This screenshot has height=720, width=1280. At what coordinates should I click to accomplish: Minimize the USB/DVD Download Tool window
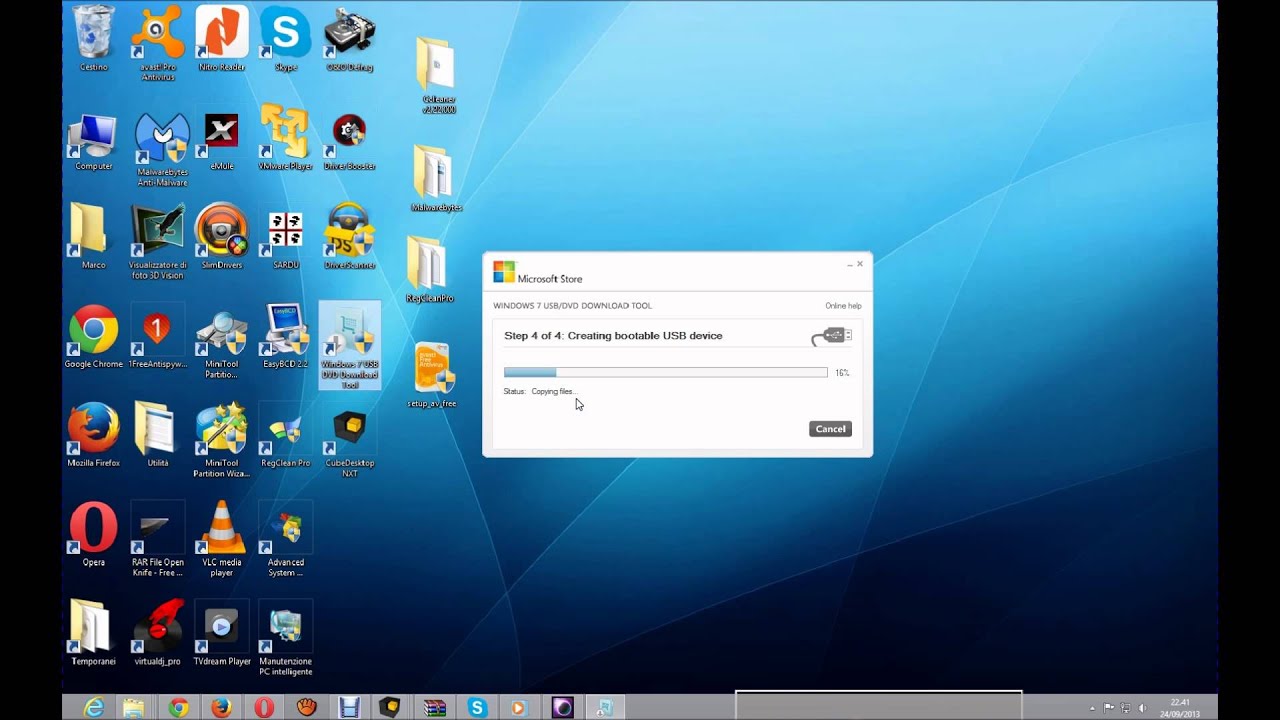850,265
